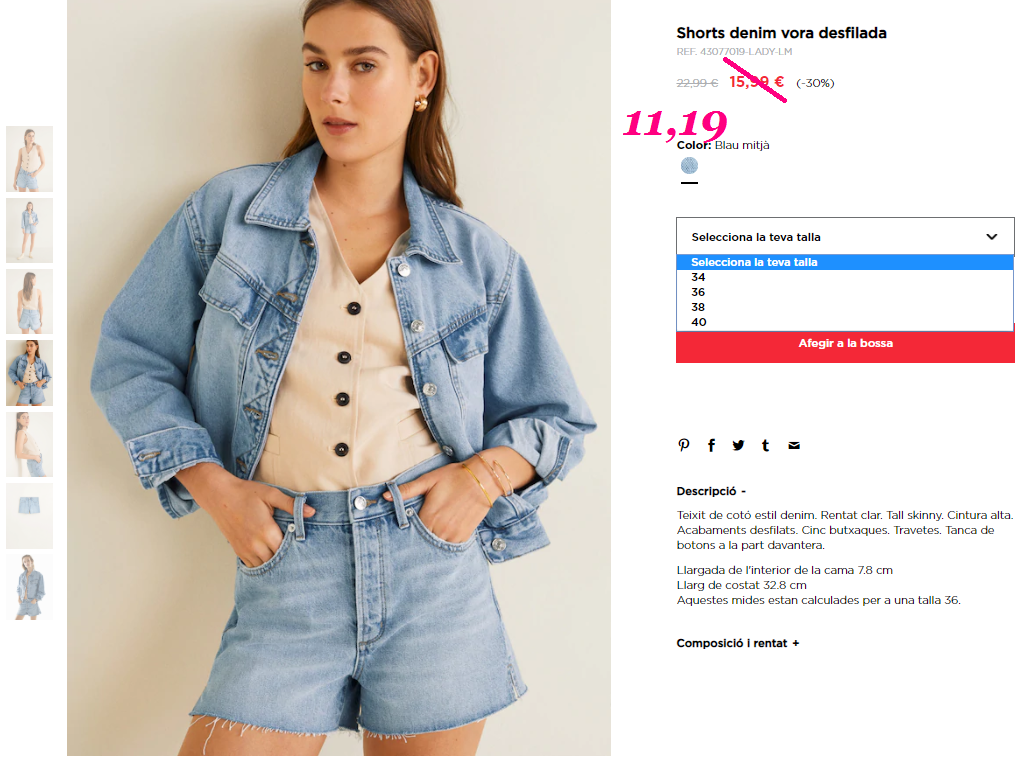1019x760 pixels.
Task: Open the shorts-only product thumbnail
Action: [x=29, y=516]
